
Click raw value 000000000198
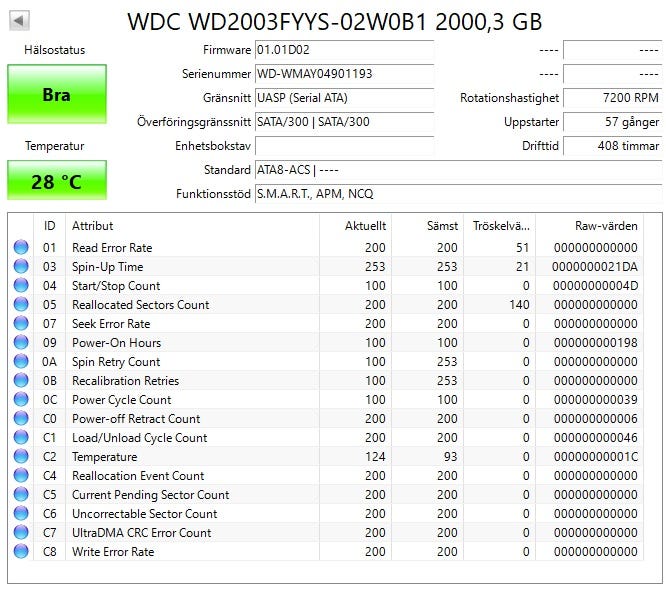[x=595, y=343]
